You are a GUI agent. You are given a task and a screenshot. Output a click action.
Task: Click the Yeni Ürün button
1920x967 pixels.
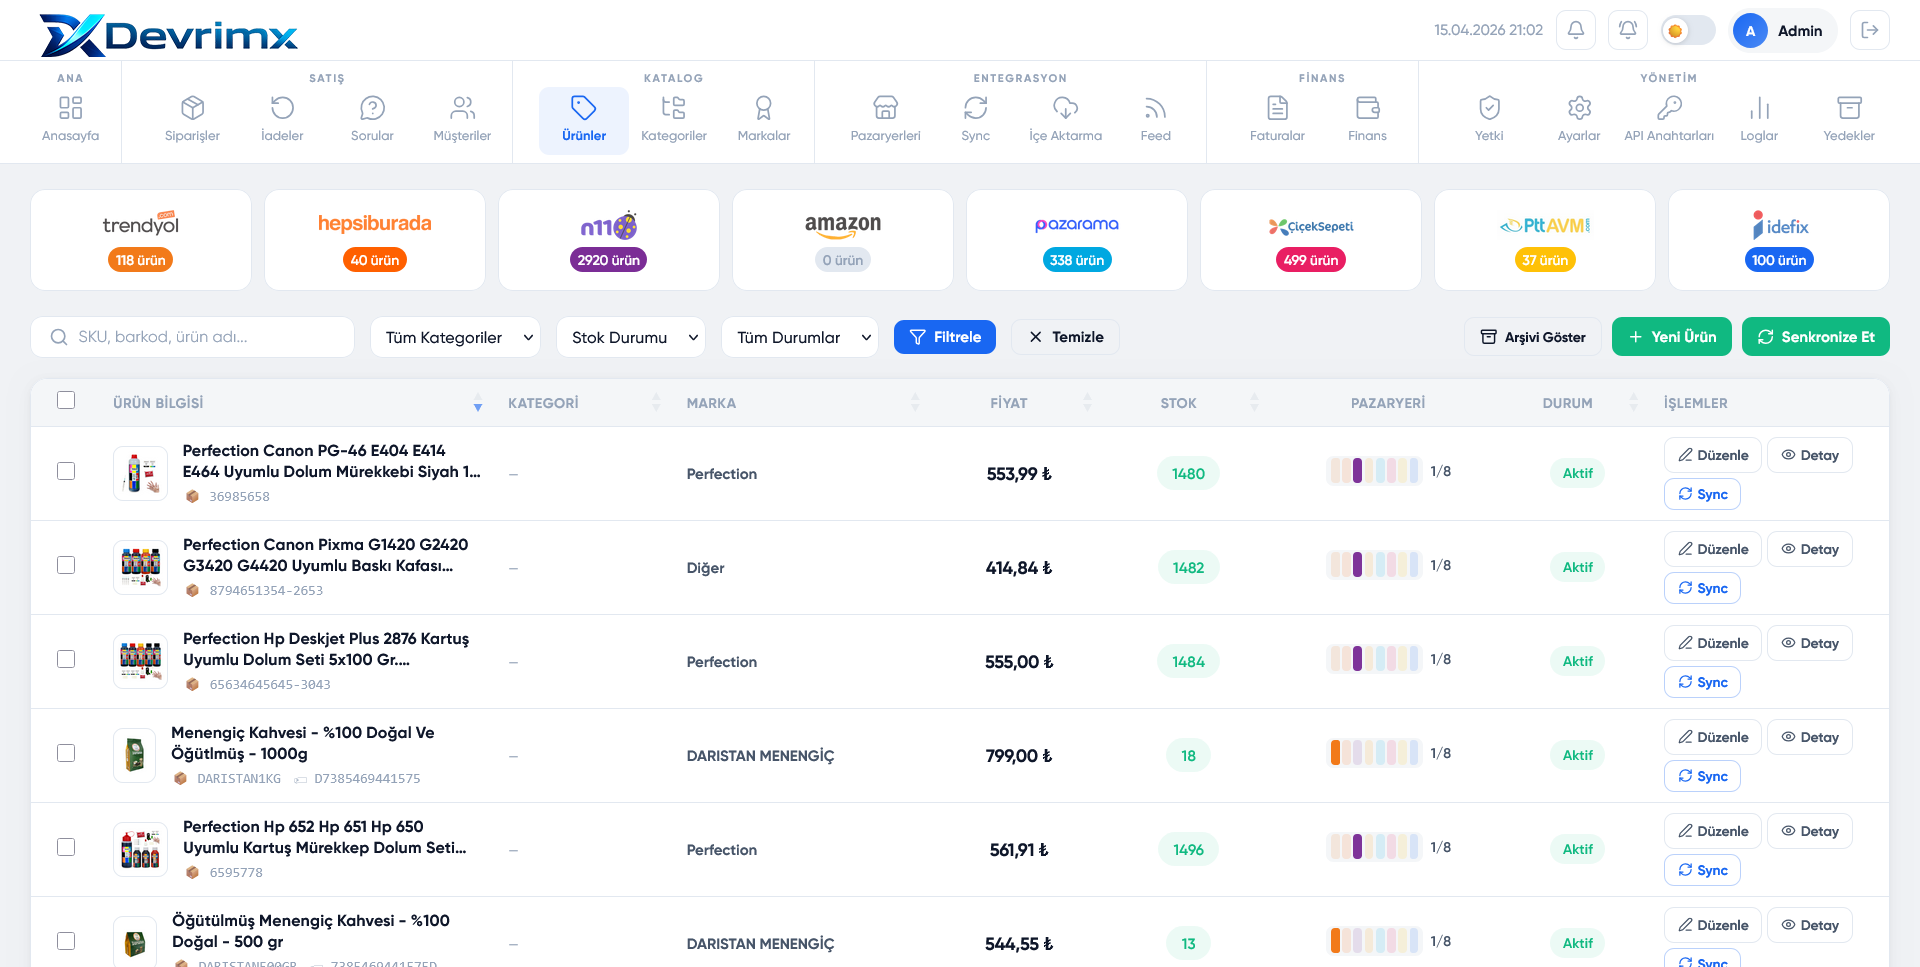pos(1672,337)
